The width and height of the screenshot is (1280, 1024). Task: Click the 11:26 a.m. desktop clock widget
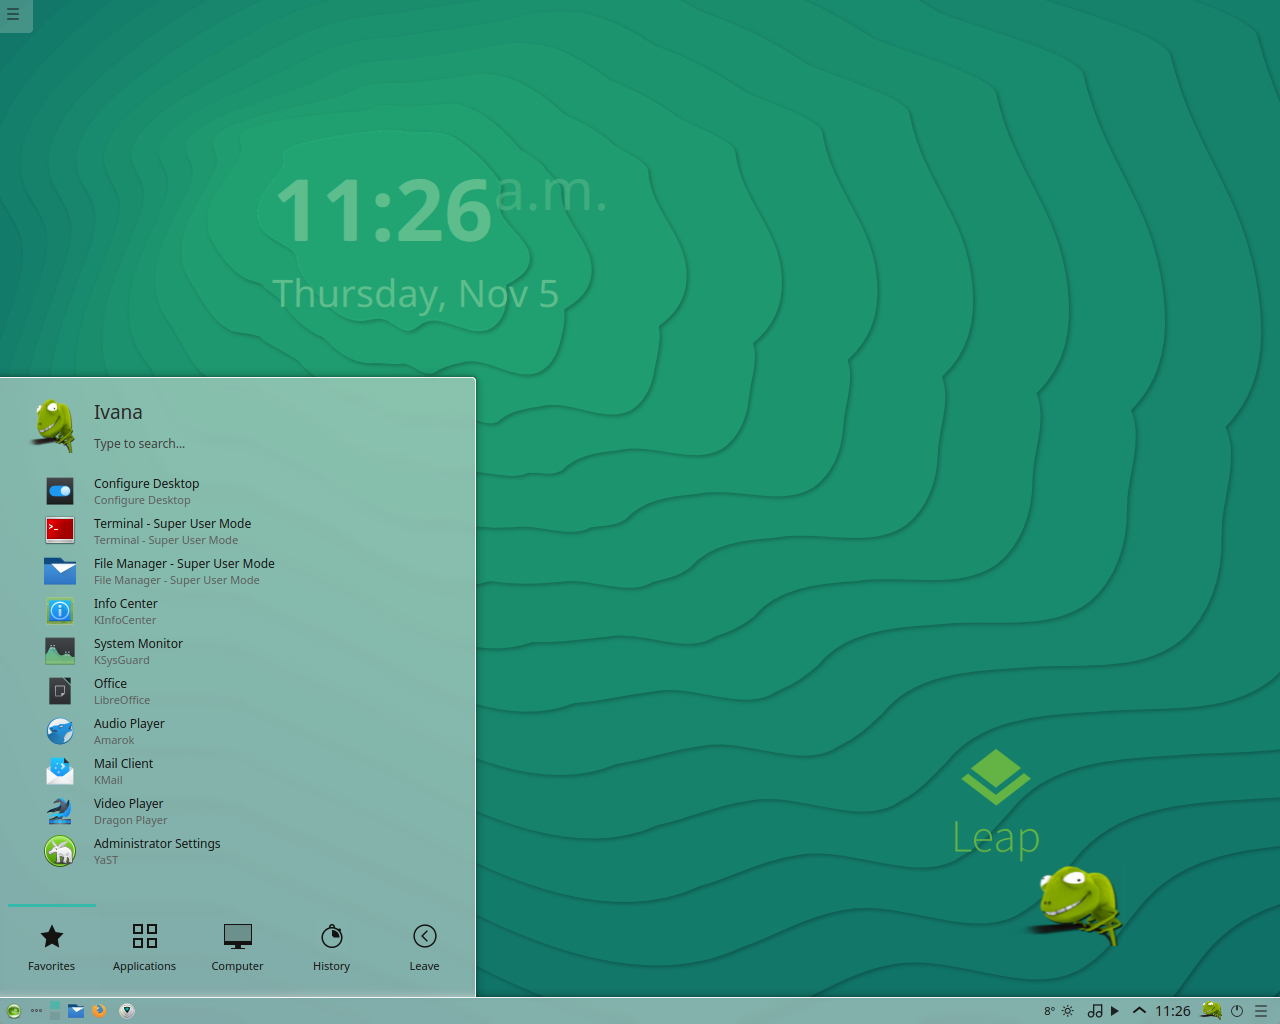[x=440, y=242]
